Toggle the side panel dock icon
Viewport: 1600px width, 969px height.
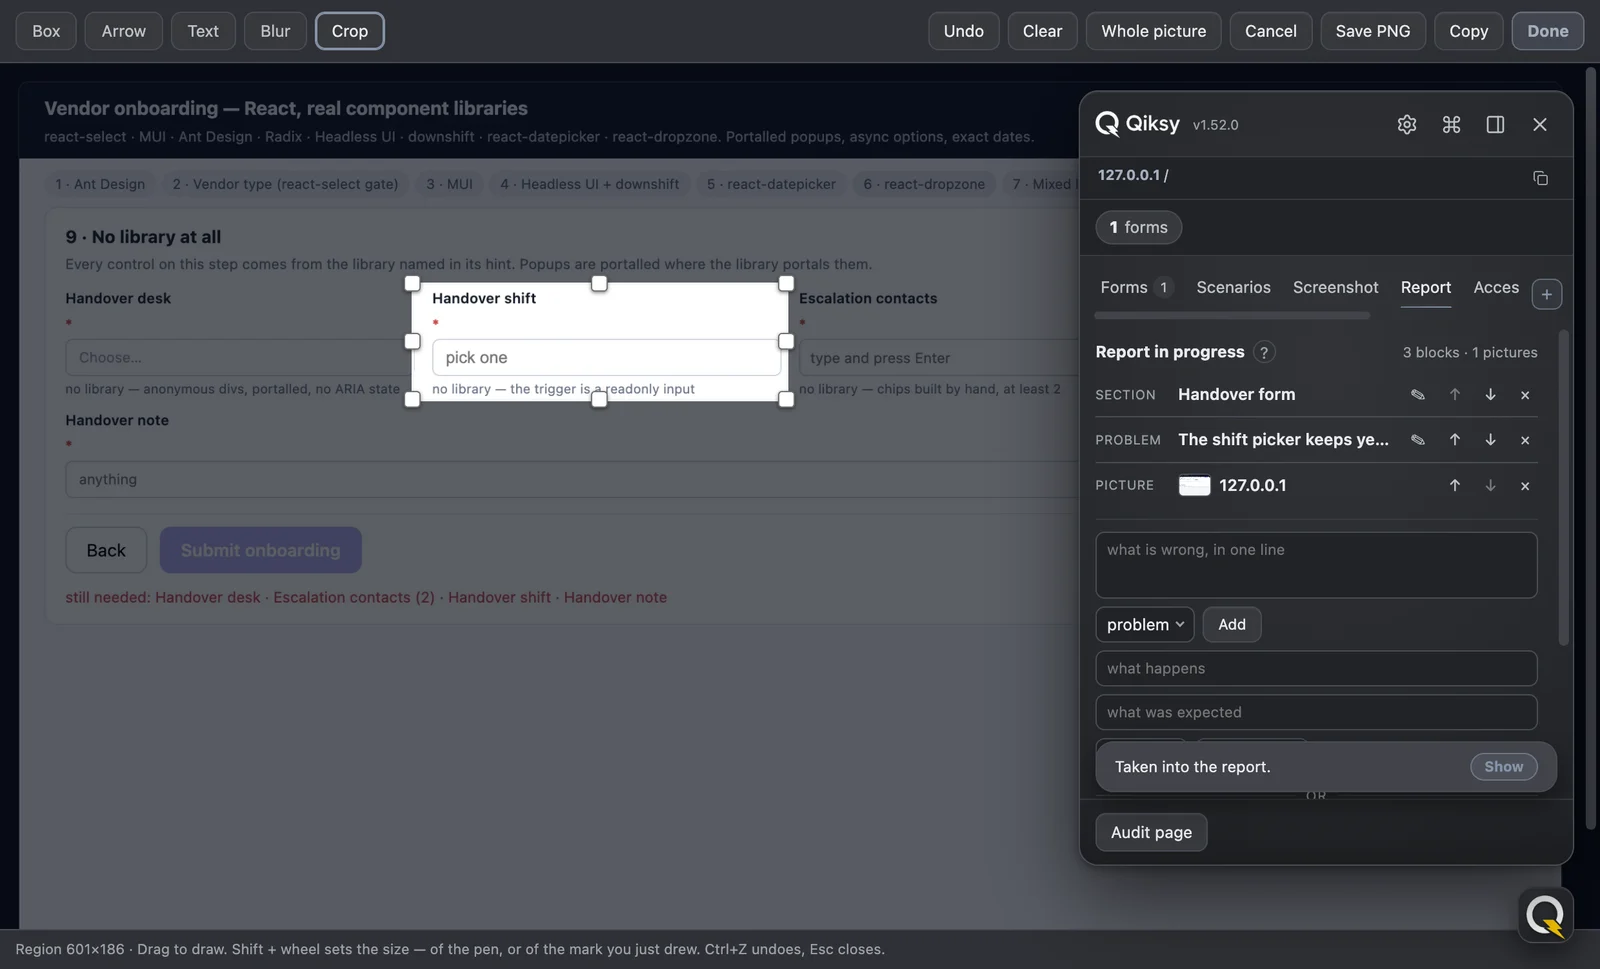coord(1495,124)
